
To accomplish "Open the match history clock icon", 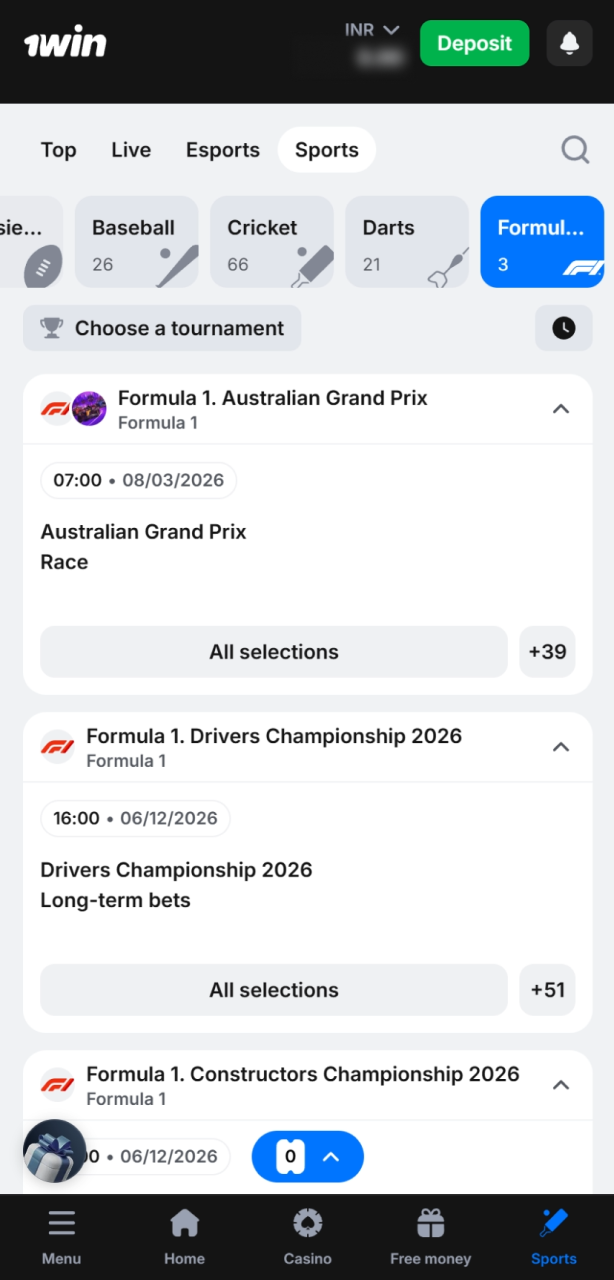I will pyautogui.click(x=563, y=328).
